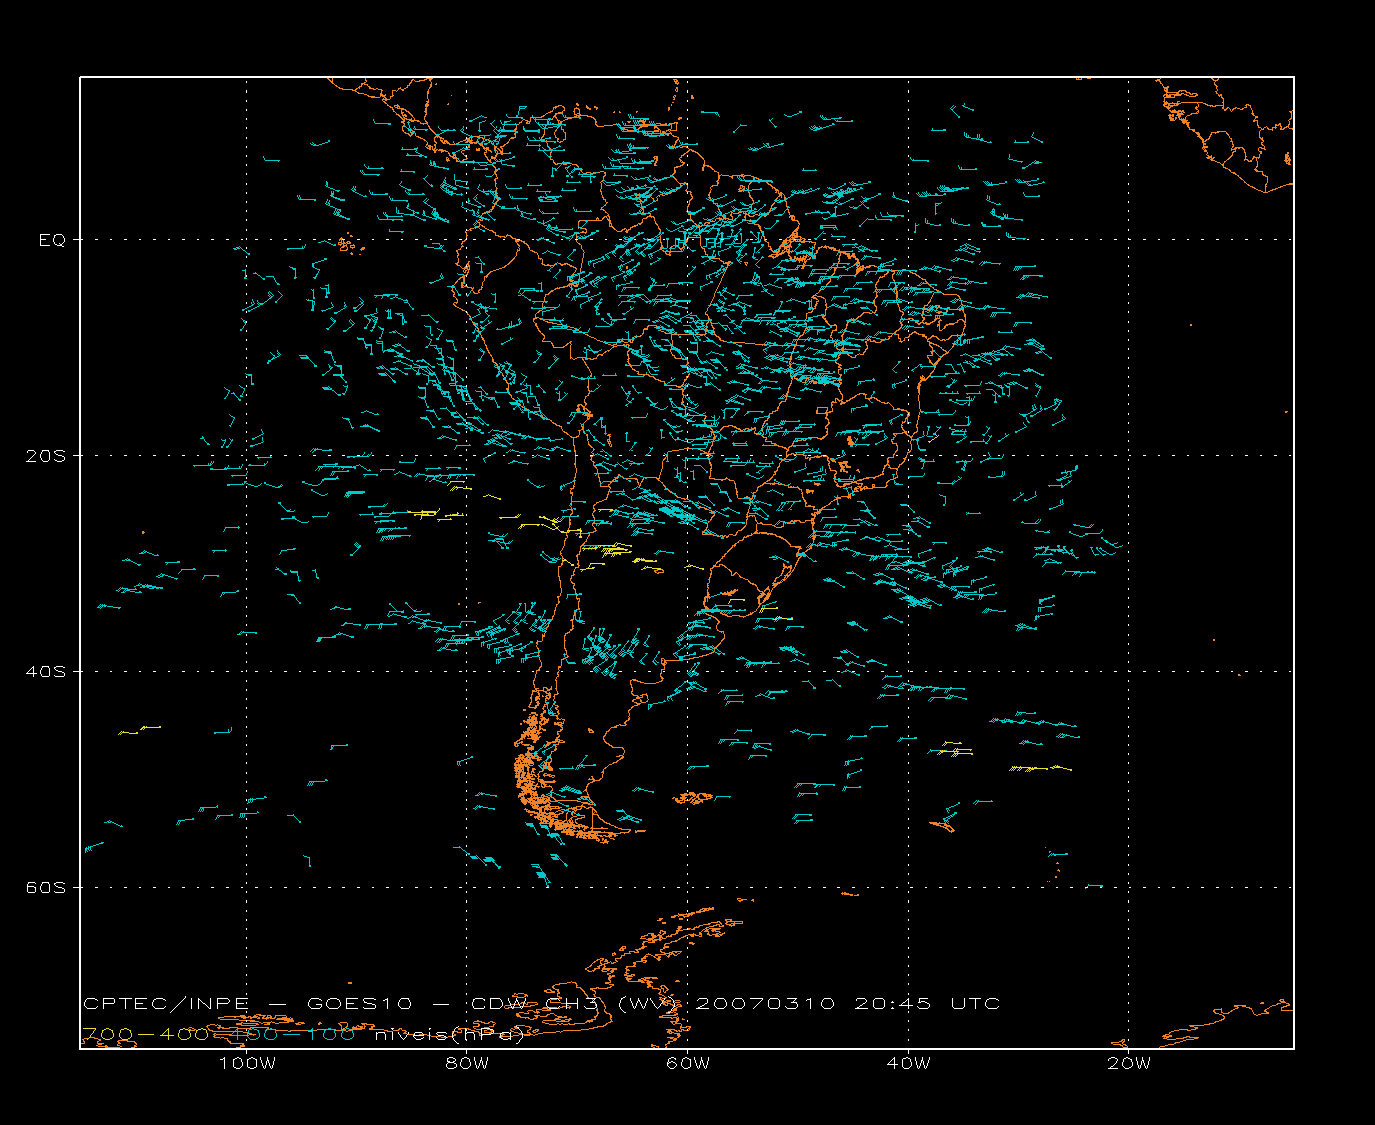Click the 40W longitude label
Image resolution: width=1375 pixels, height=1125 pixels.
click(x=908, y=1063)
